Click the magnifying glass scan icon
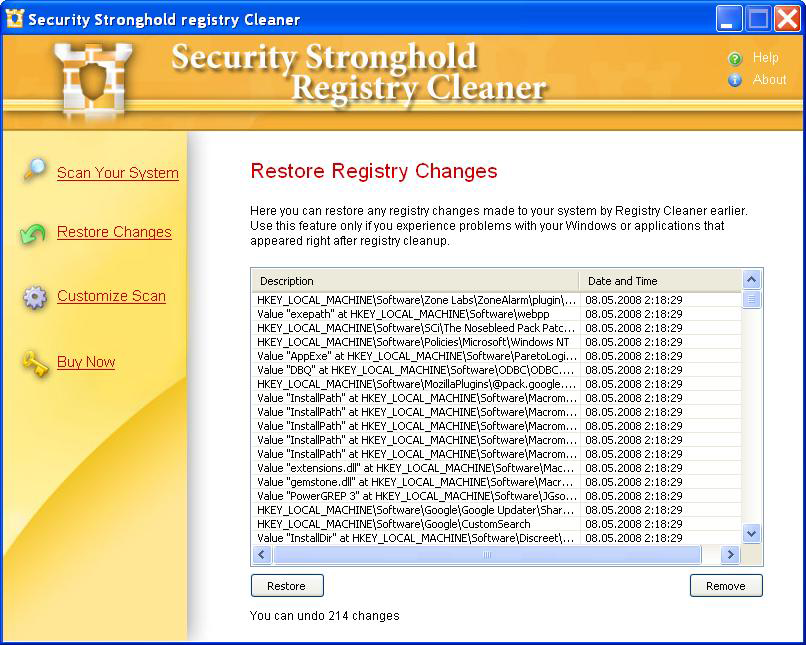The height and width of the screenshot is (645, 806). [35, 170]
